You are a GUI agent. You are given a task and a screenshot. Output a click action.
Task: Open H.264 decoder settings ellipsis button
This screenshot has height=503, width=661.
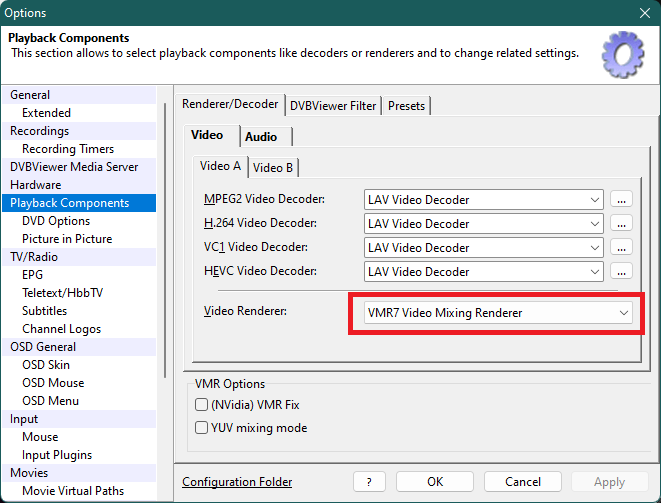622,224
